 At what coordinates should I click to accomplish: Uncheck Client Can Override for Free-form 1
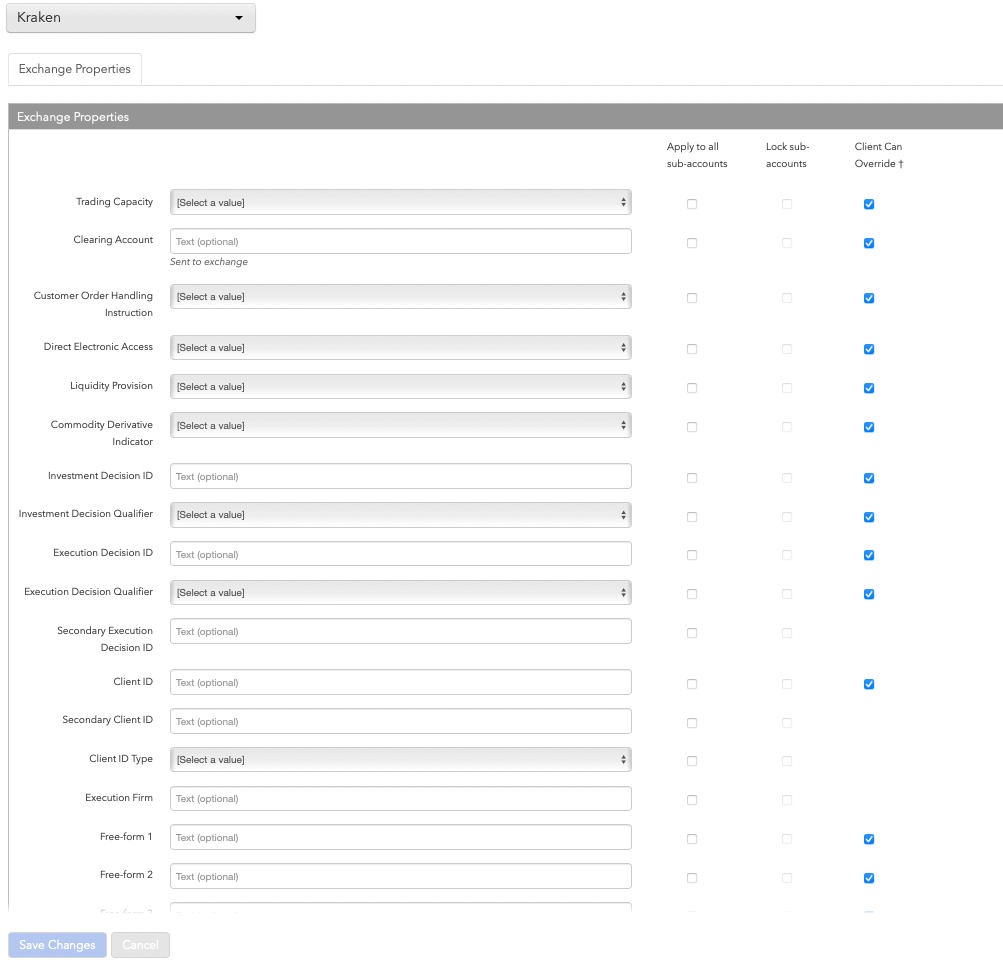pos(869,839)
